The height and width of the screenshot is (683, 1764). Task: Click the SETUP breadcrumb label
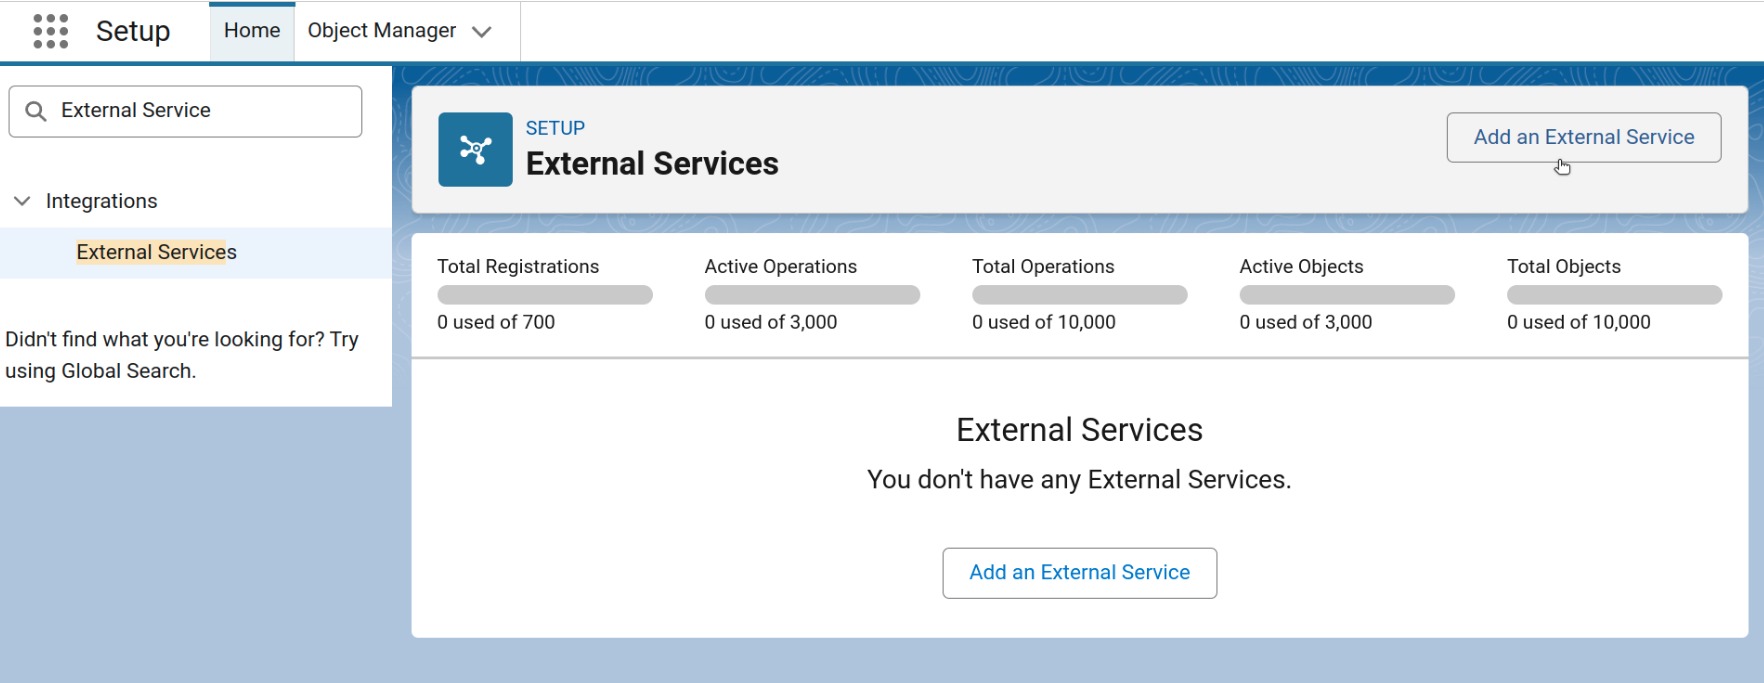click(x=555, y=127)
